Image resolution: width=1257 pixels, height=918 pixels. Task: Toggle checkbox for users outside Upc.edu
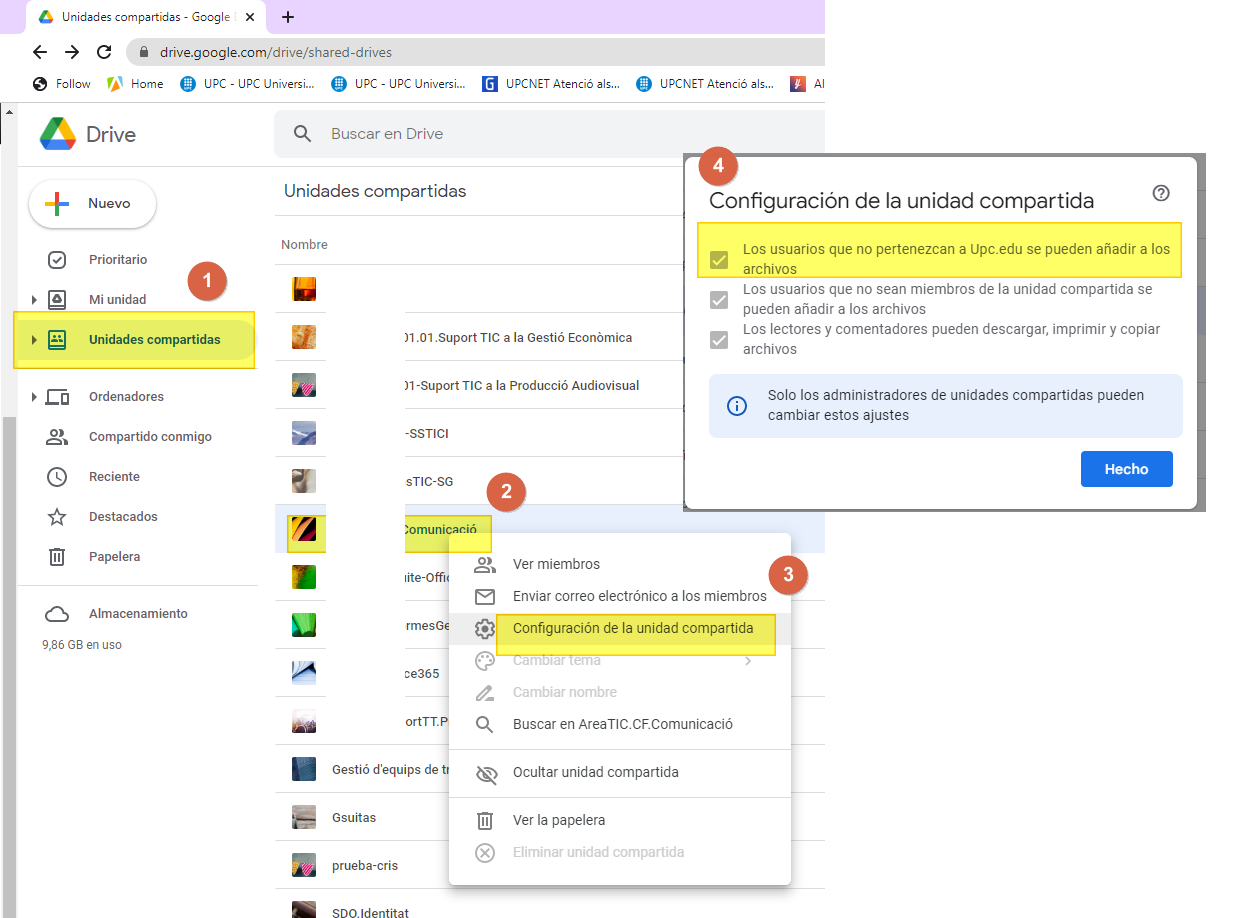coord(719,260)
